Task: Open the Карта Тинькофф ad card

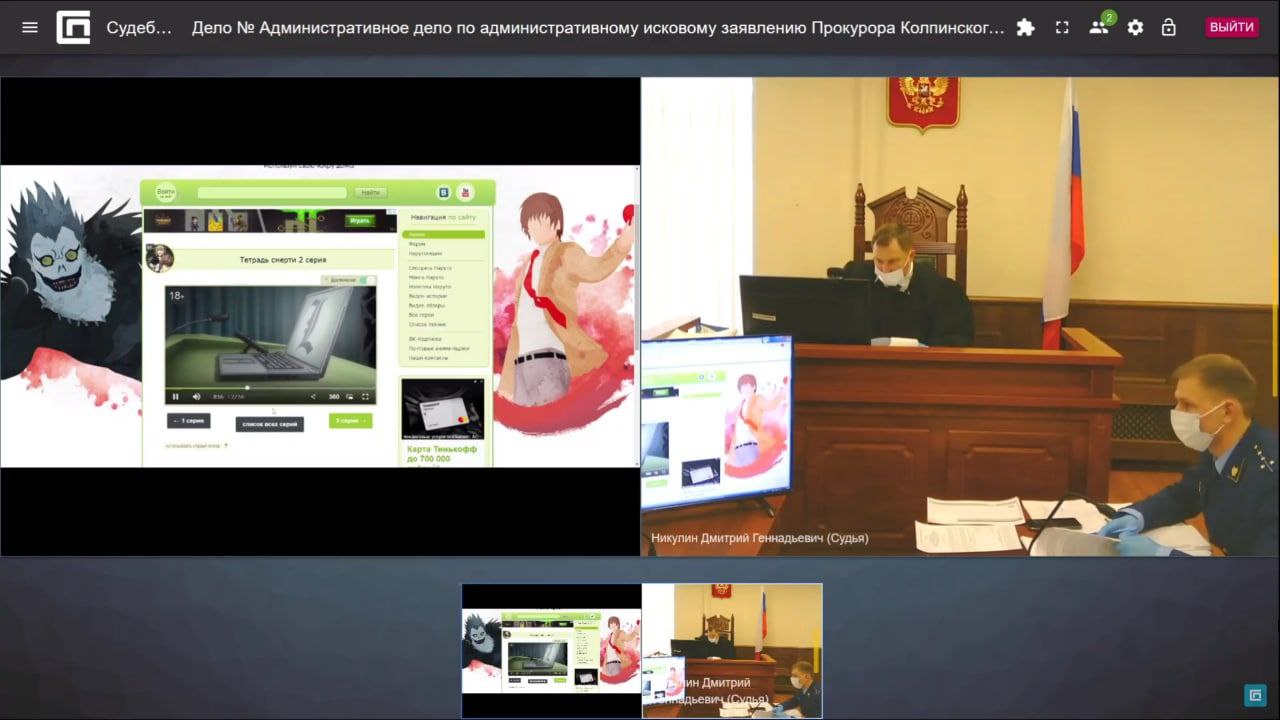Action: pos(442,422)
